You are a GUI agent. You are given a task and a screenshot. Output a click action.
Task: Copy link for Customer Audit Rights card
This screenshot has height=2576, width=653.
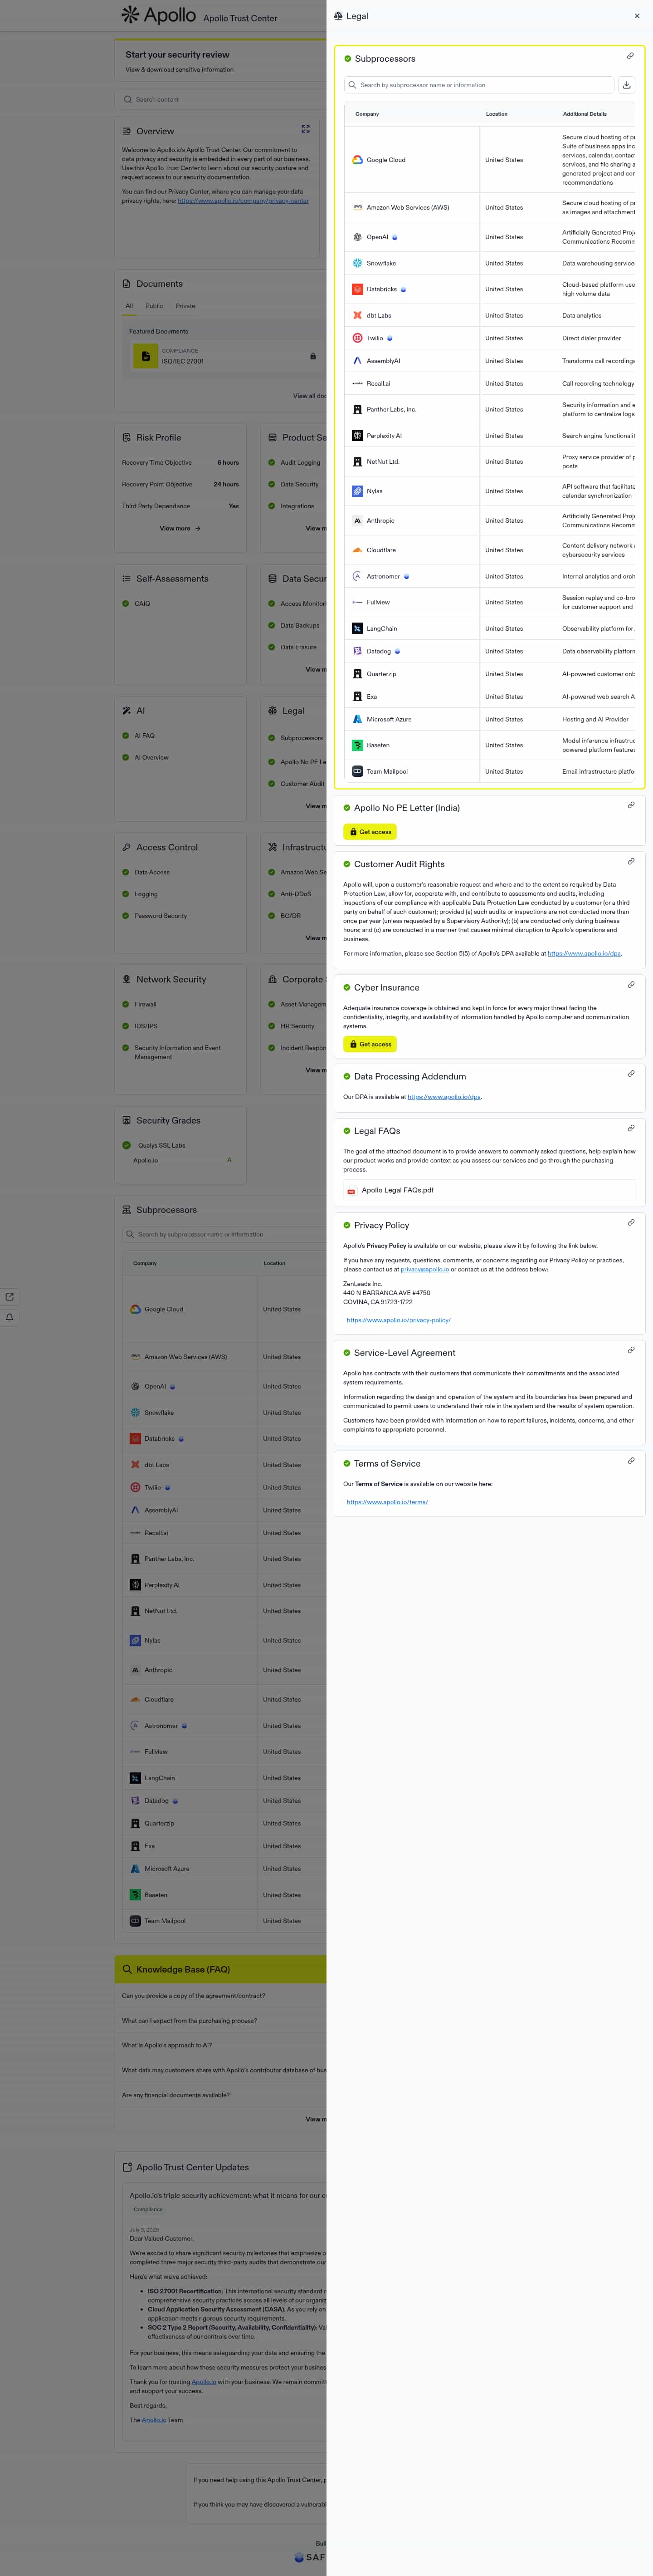coord(631,861)
